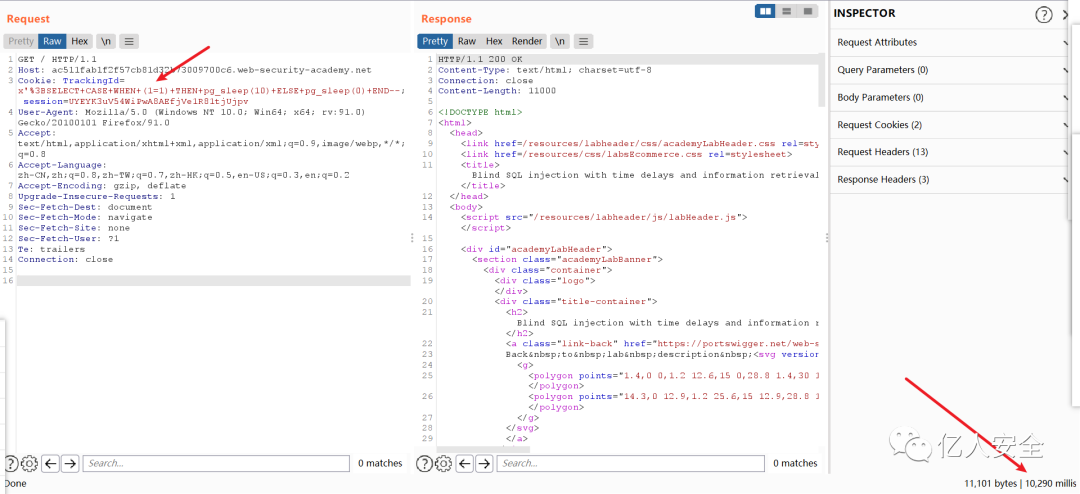This screenshot has height=494, width=1080.
Task: Select Raw tab in Response panel
Action: point(467,41)
